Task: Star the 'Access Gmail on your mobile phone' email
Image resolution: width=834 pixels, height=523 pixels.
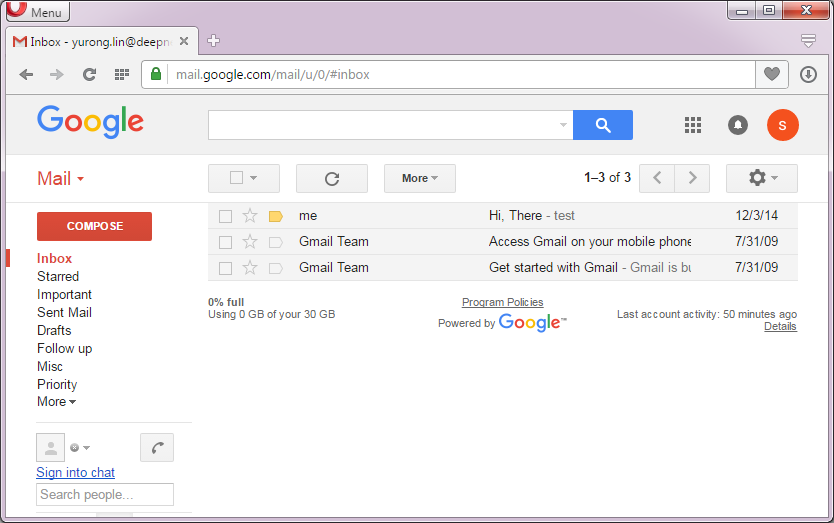Action: pyautogui.click(x=250, y=242)
